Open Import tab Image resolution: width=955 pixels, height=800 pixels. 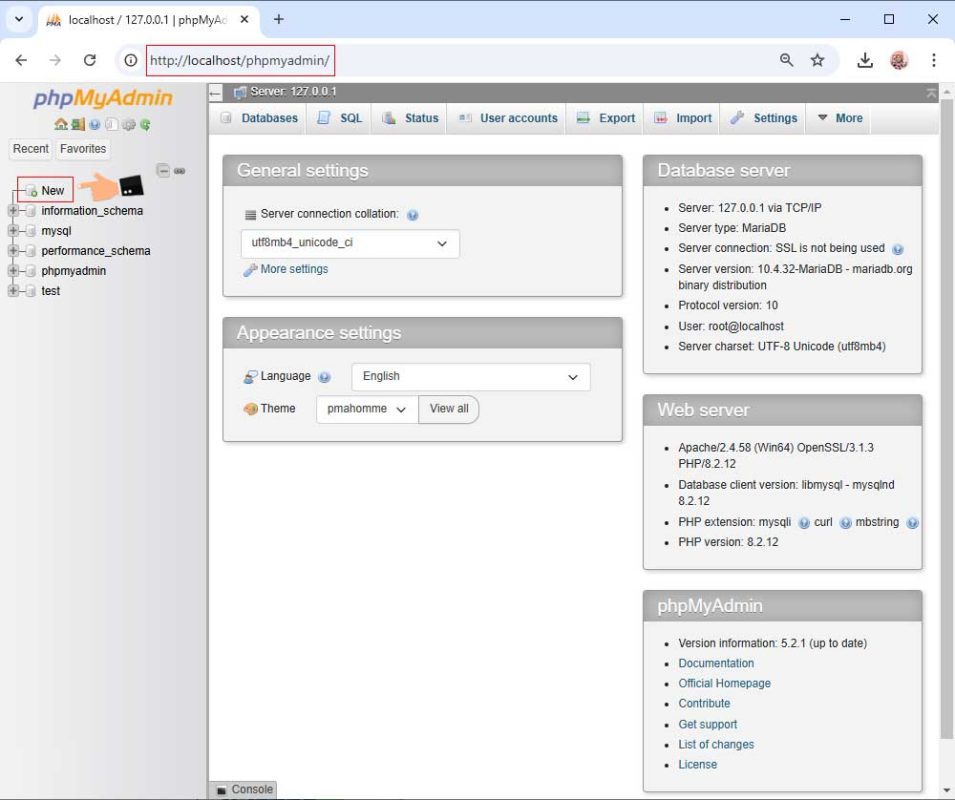(683, 118)
